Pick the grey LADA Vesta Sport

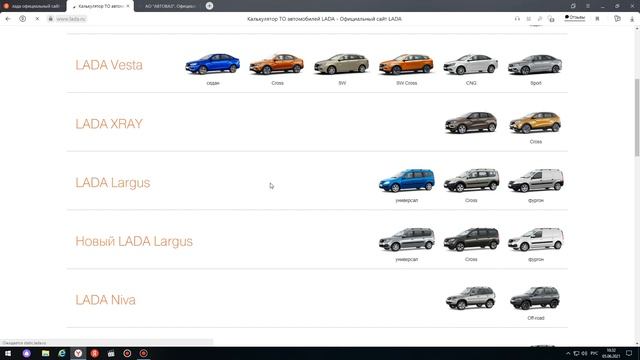click(535, 64)
